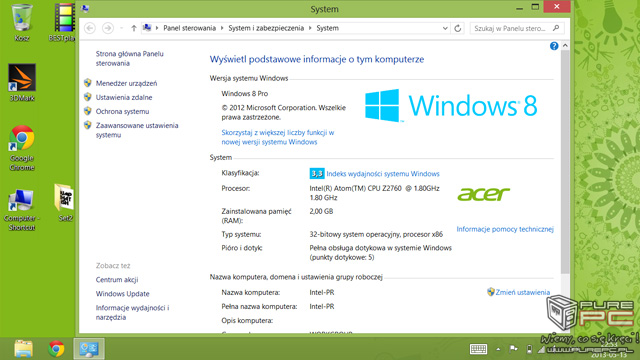Click the Pełna obsługa dotykowa text

click(x=380, y=253)
